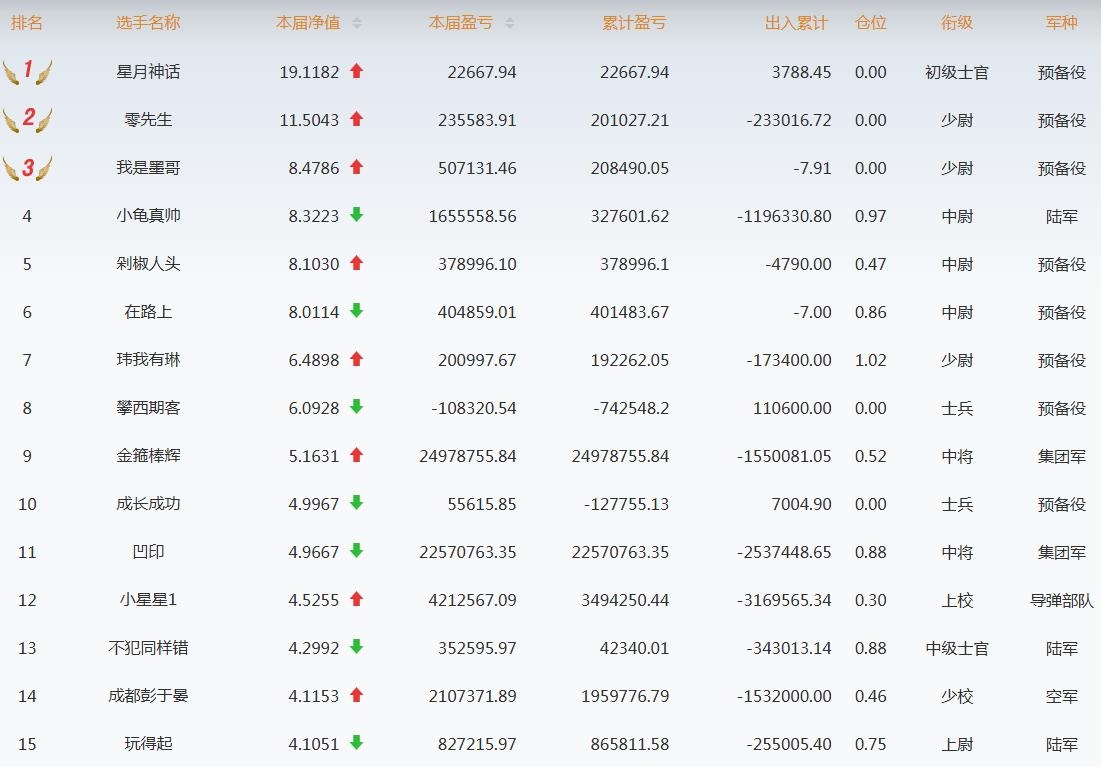The width and height of the screenshot is (1101, 767).
Task: Click the green down arrow beside 6.0928
Action: point(357,407)
